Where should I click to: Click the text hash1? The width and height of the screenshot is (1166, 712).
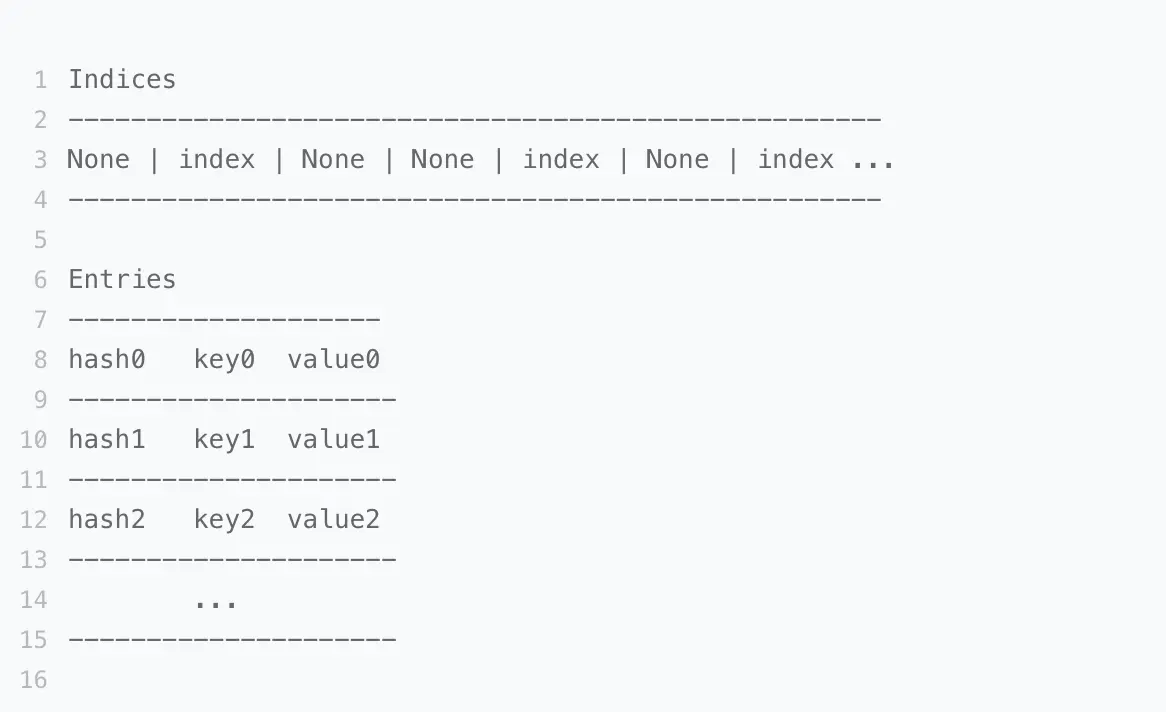click(x=107, y=440)
